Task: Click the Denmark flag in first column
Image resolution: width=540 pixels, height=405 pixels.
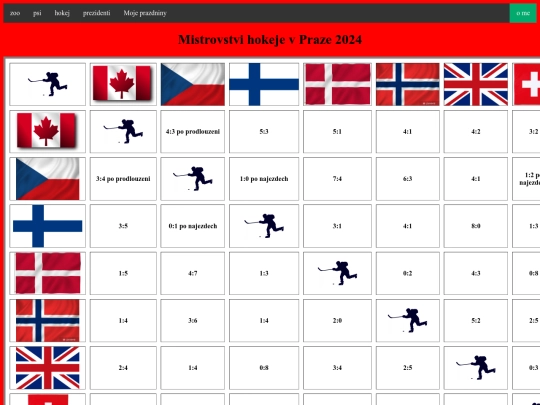Action: pyautogui.click(x=47, y=273)
